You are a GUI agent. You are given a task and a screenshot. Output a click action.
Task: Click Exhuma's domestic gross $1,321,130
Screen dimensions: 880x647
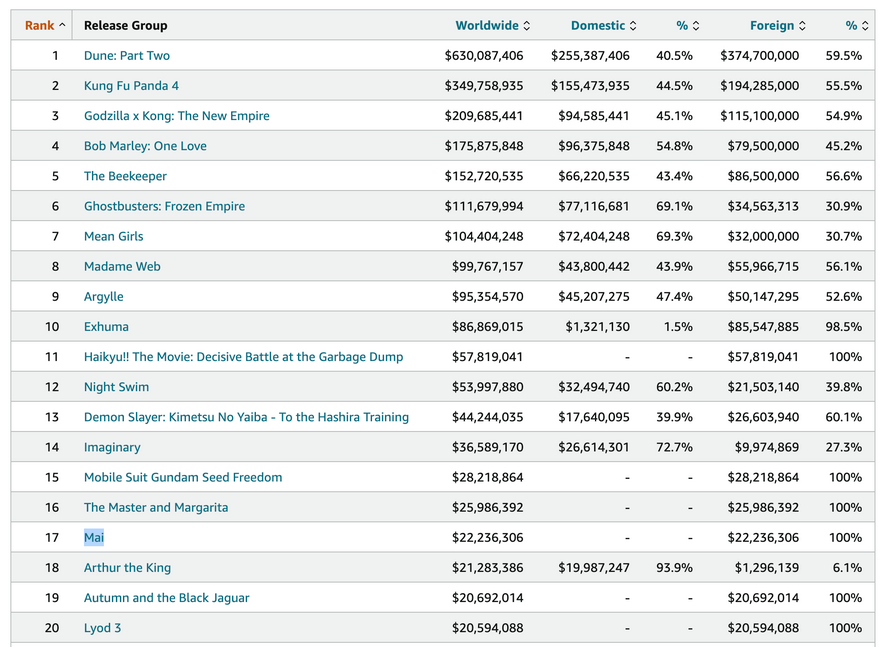tap(598, 327)
